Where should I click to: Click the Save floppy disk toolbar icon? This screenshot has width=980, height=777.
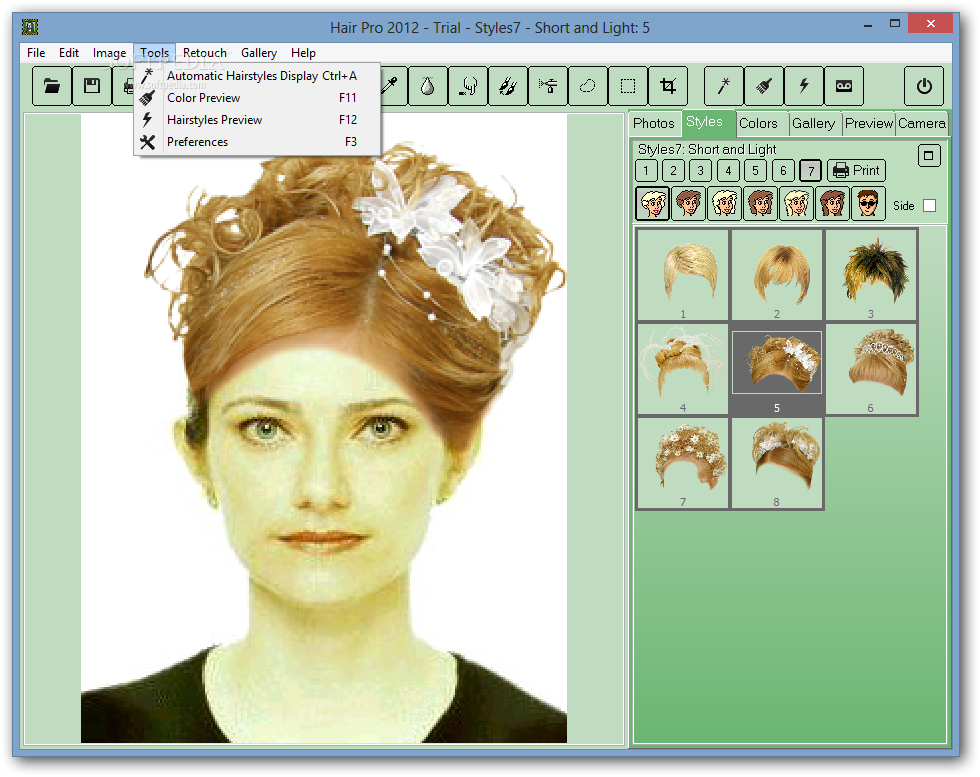[92, 86]
